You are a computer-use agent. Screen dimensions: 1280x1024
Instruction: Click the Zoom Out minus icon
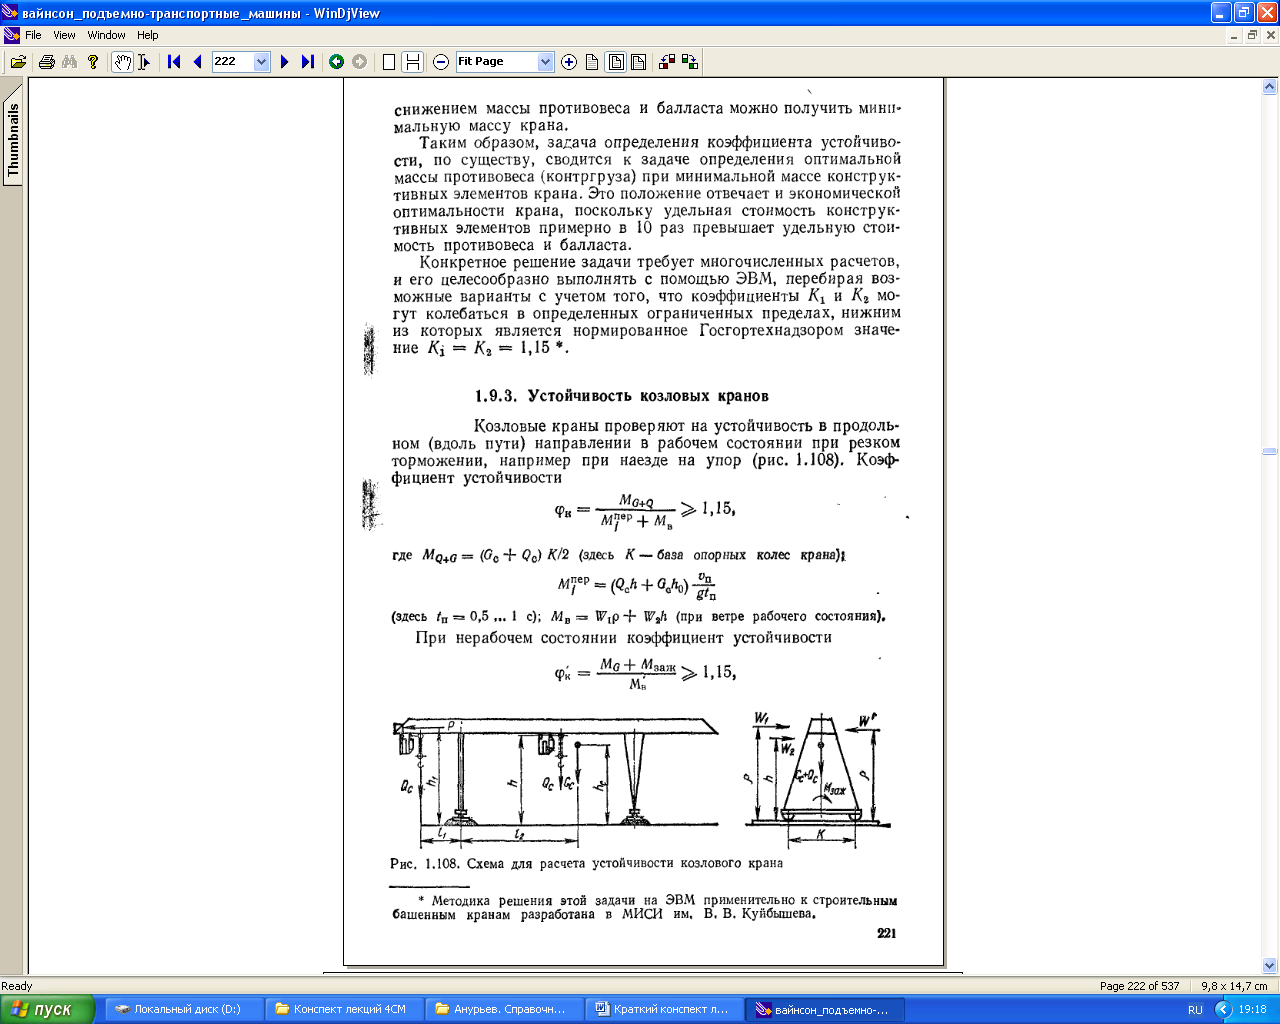point(441,62)
